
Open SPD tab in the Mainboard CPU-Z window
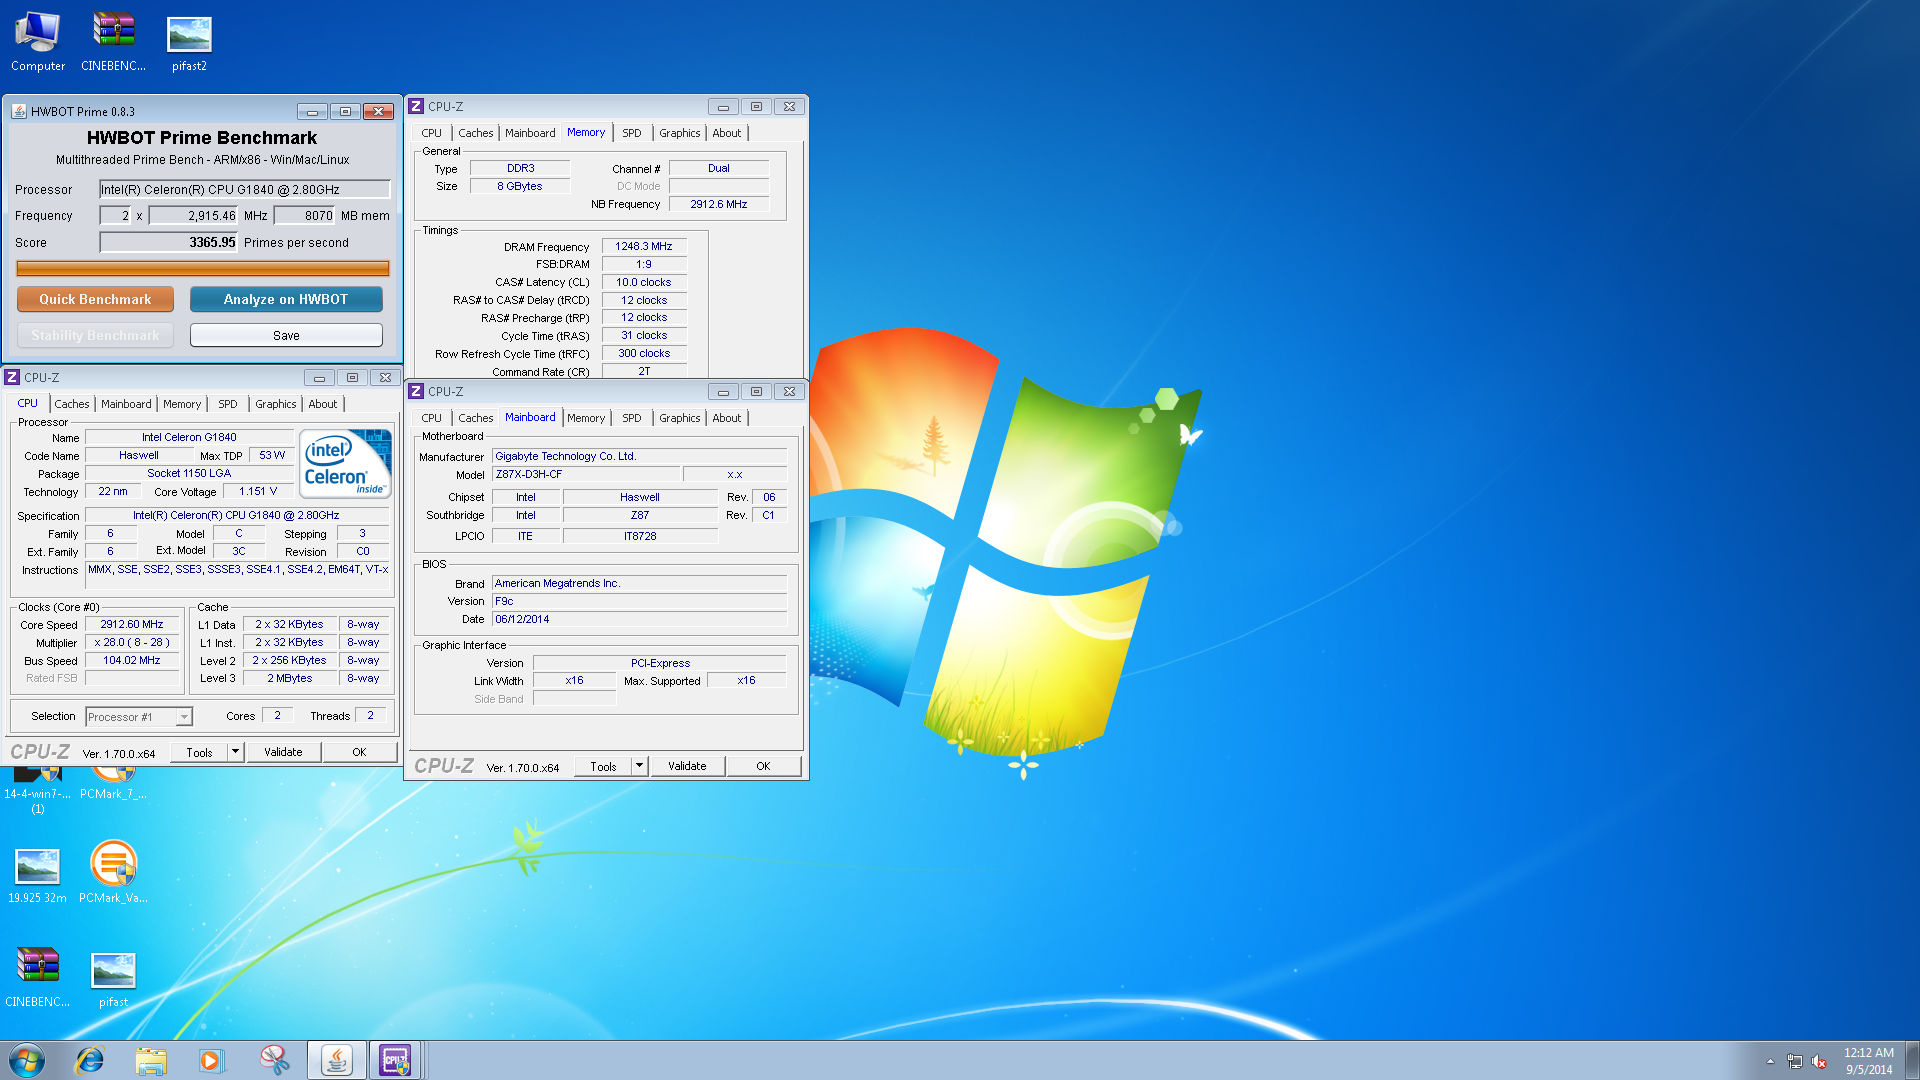[x=632, y=418]
